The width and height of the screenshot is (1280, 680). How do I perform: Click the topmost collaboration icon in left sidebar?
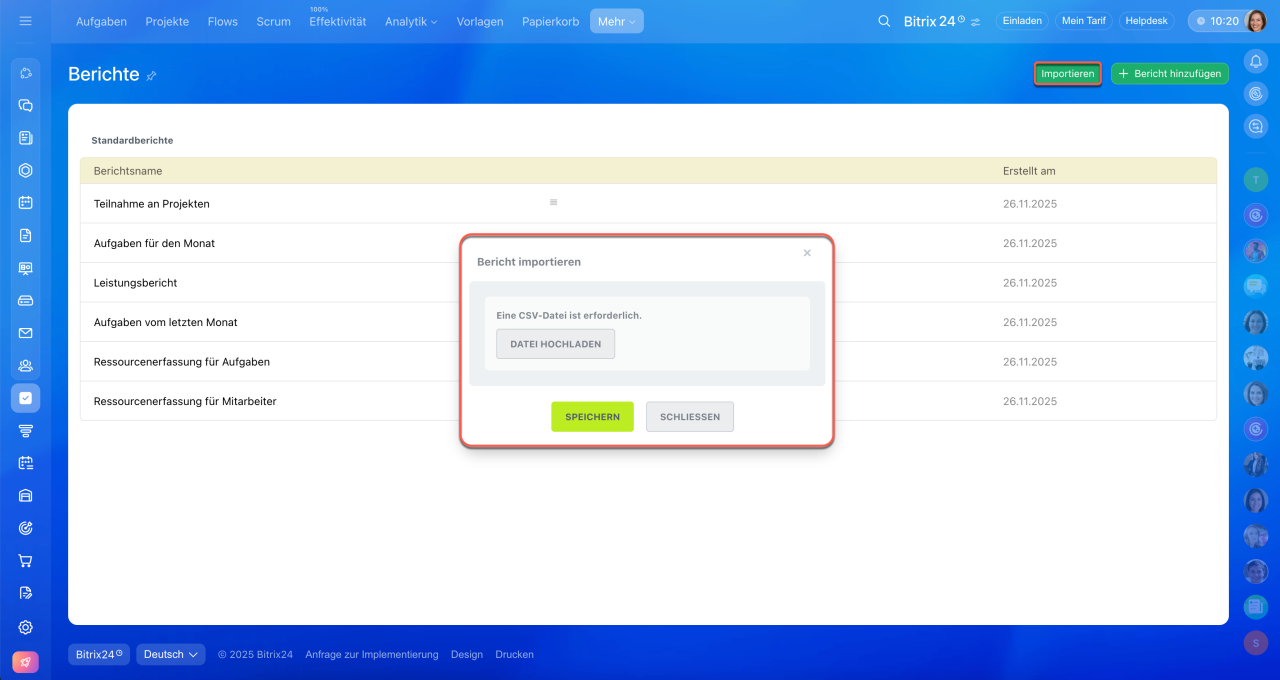click(26, 73)
